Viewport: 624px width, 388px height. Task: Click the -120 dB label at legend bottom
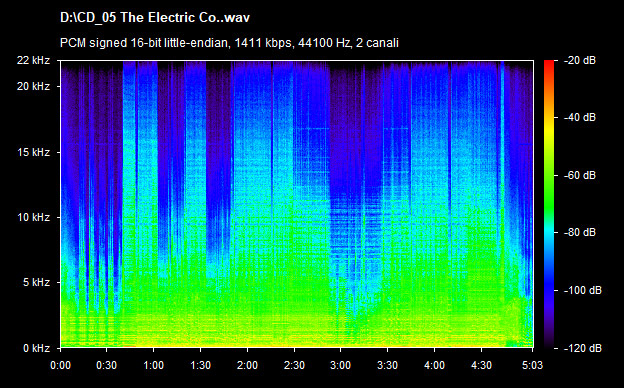coord(583,348)
